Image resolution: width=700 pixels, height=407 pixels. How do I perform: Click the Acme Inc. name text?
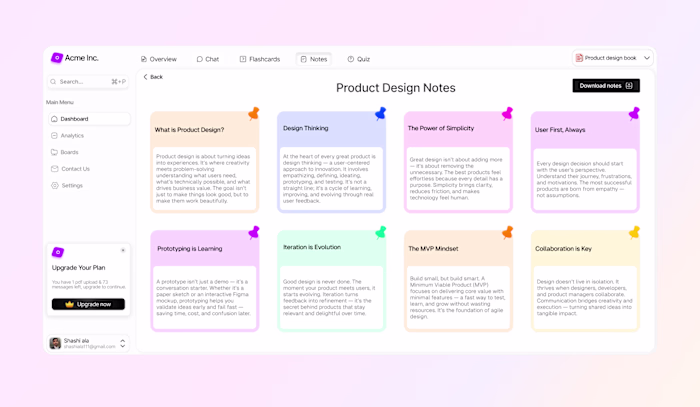[82, 58]
